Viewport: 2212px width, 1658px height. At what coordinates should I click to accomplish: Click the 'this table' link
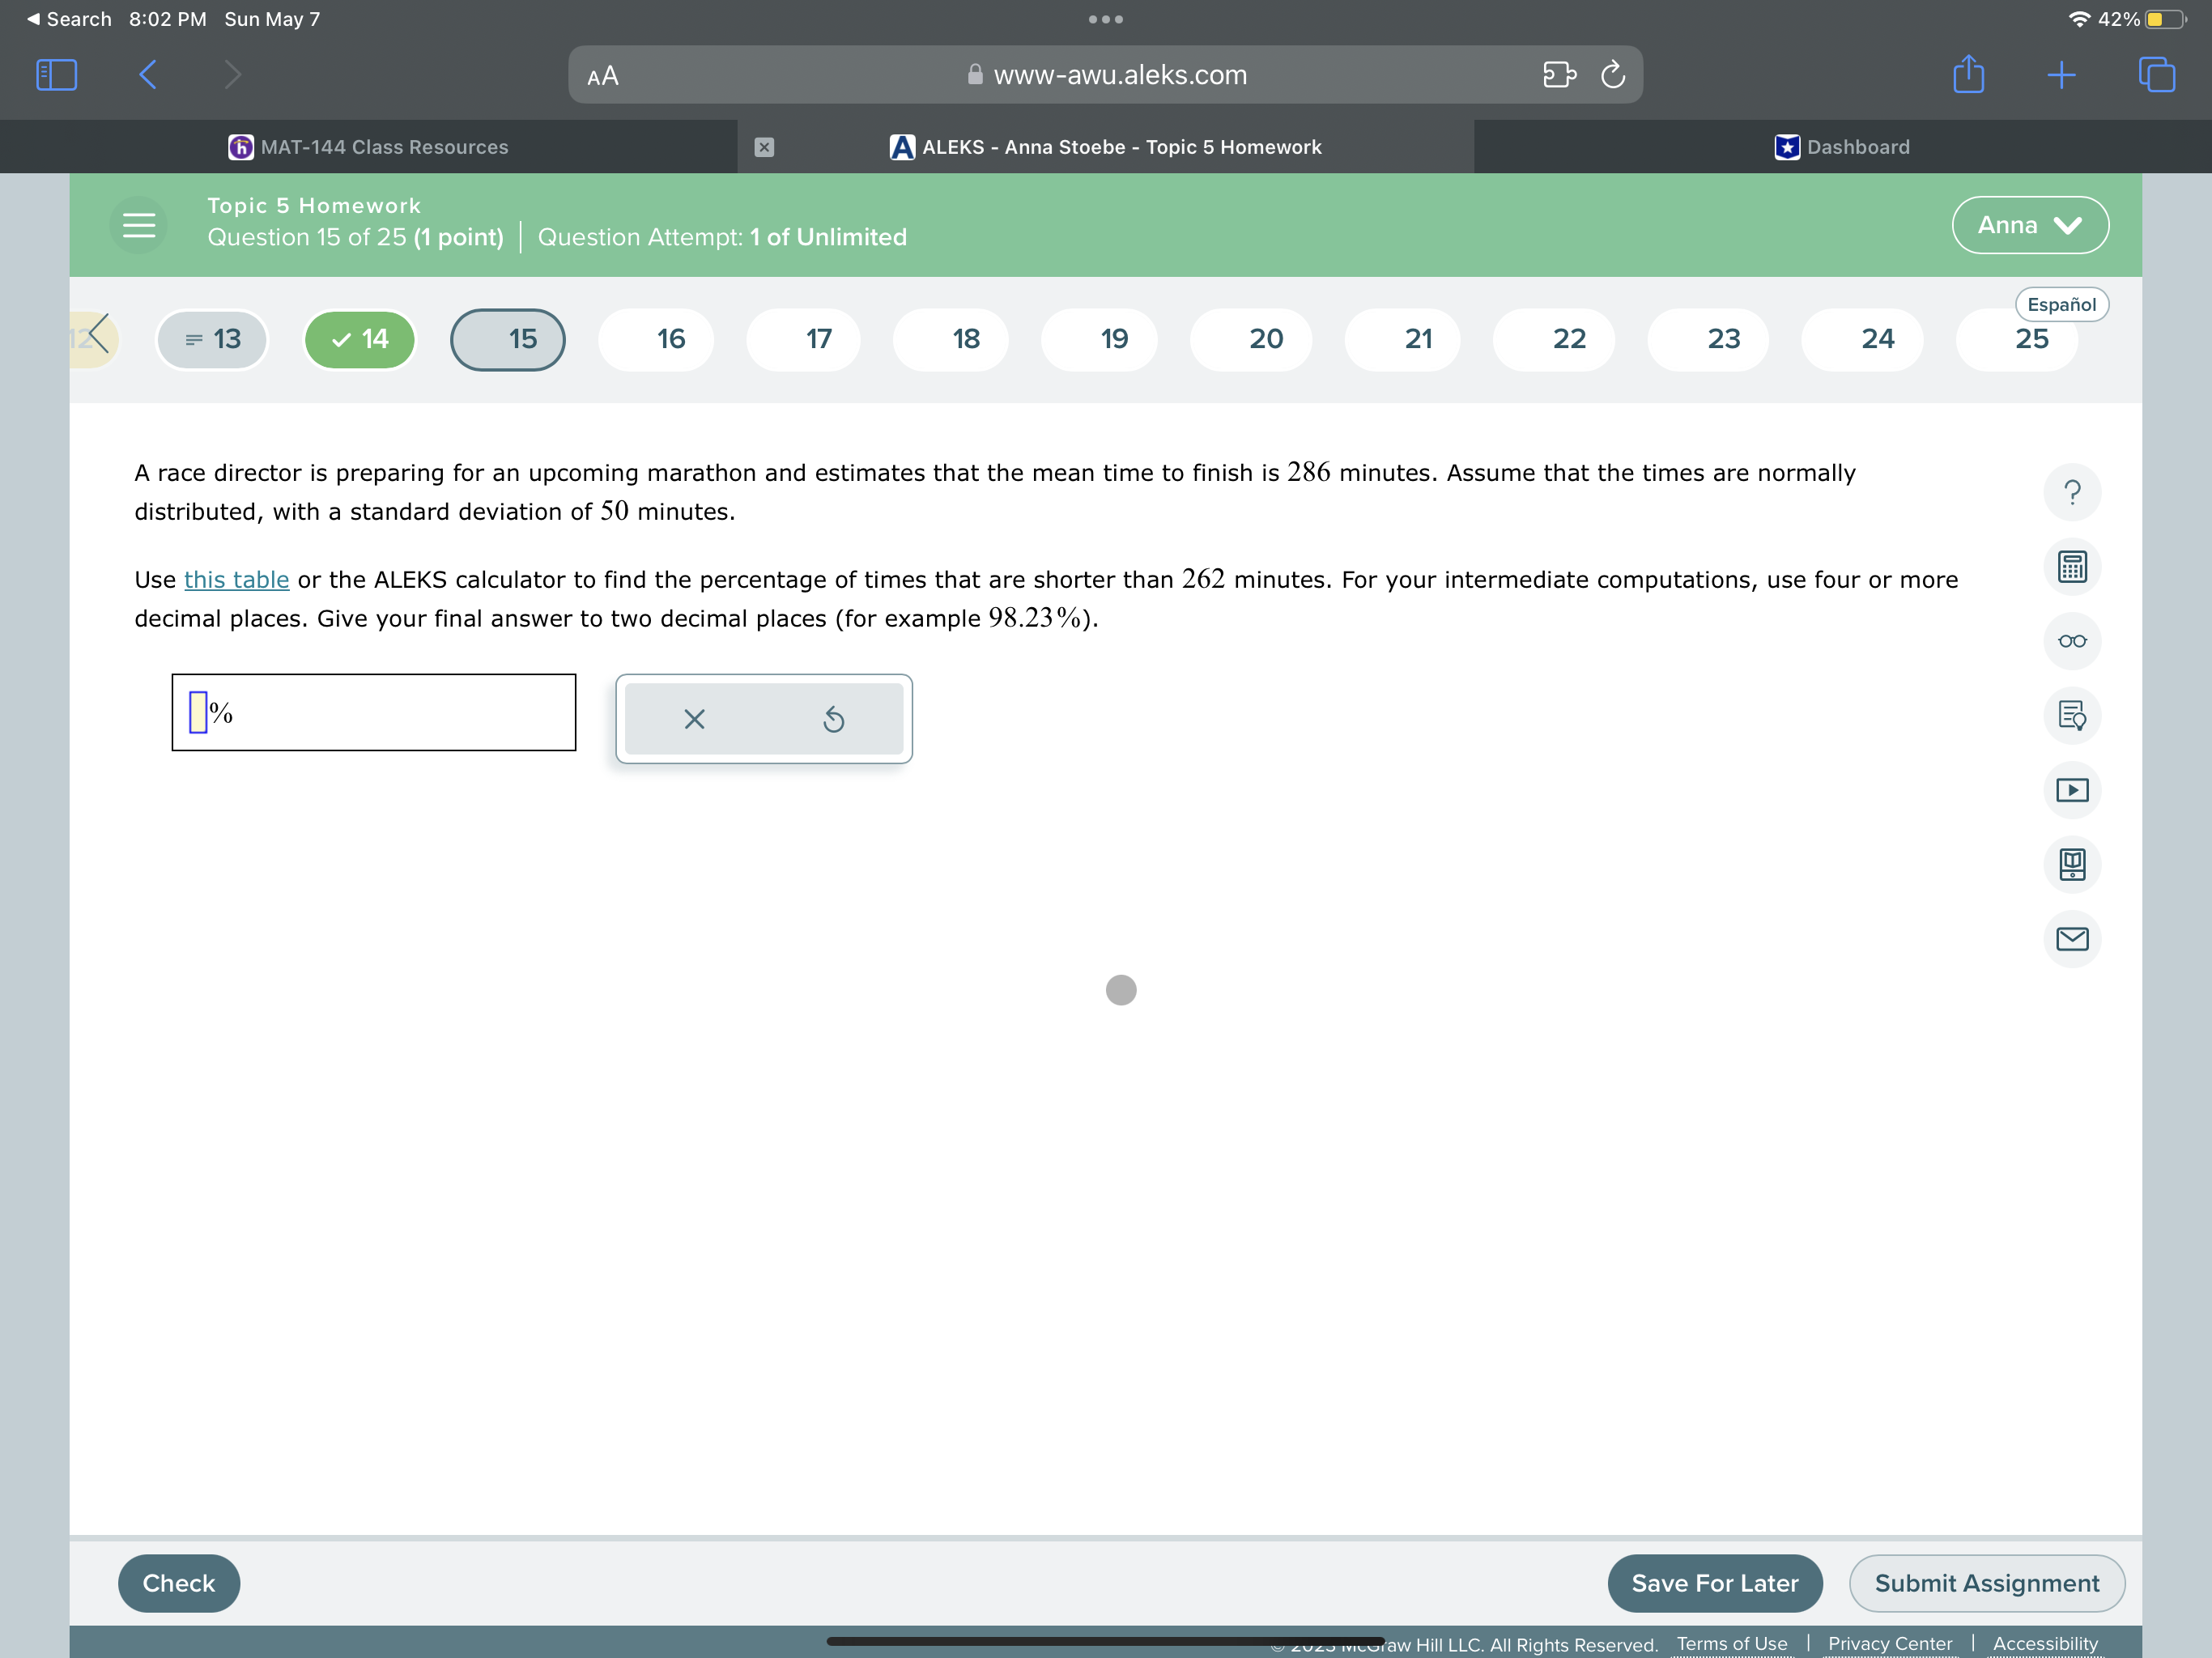[236, 580]
